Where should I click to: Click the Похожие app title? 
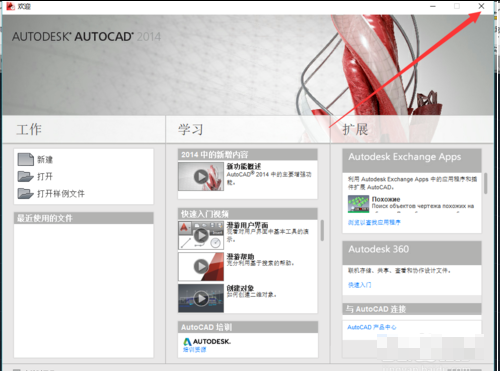[x=386, y=199]
